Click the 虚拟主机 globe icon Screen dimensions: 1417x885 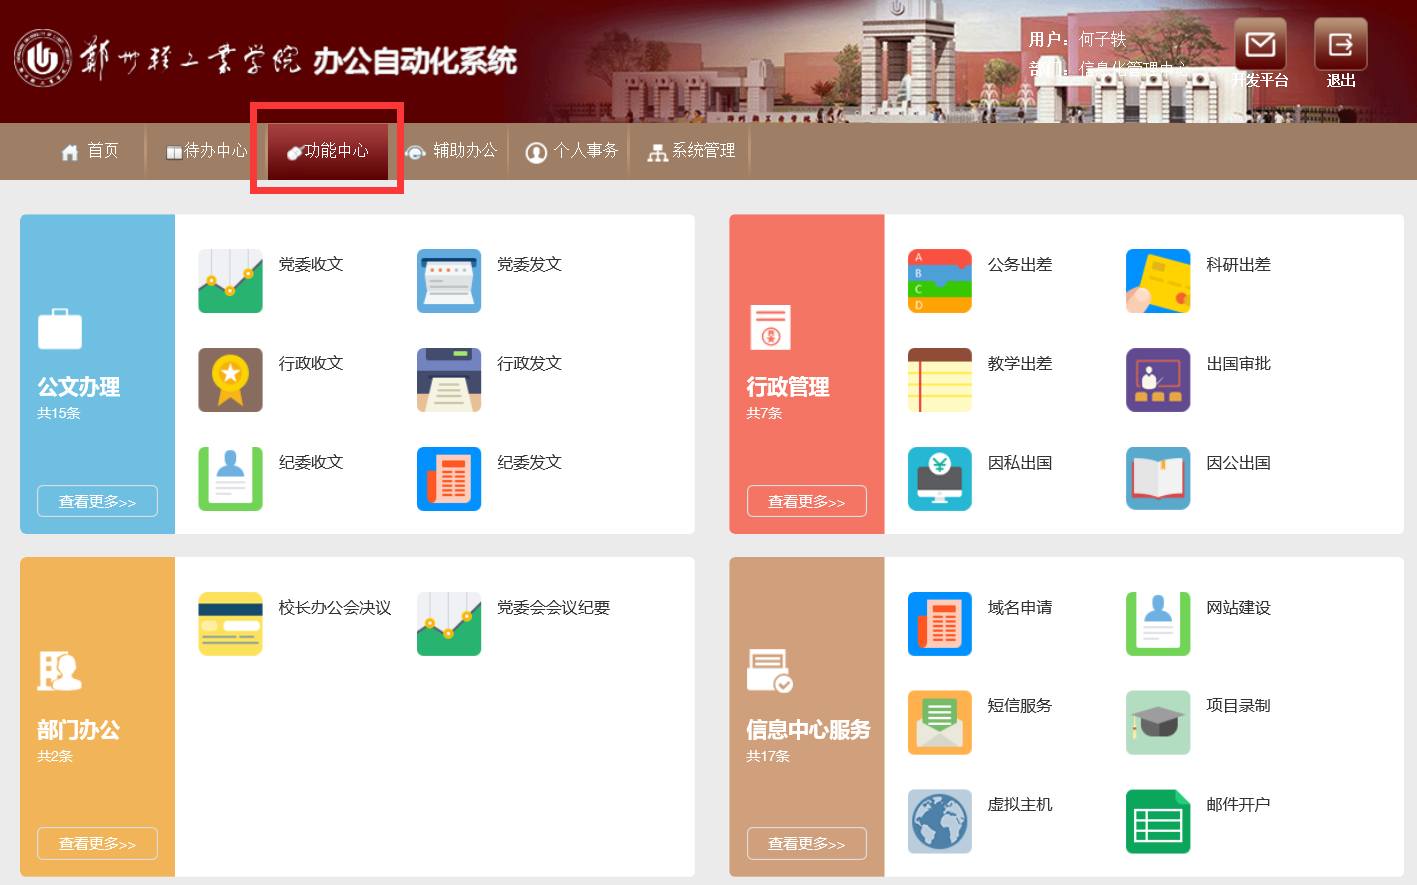939,821
